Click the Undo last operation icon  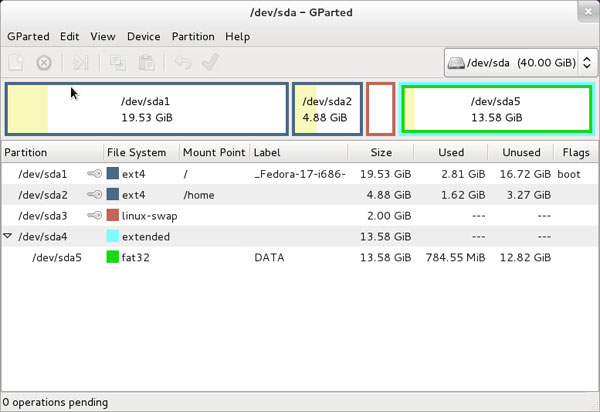183,62
